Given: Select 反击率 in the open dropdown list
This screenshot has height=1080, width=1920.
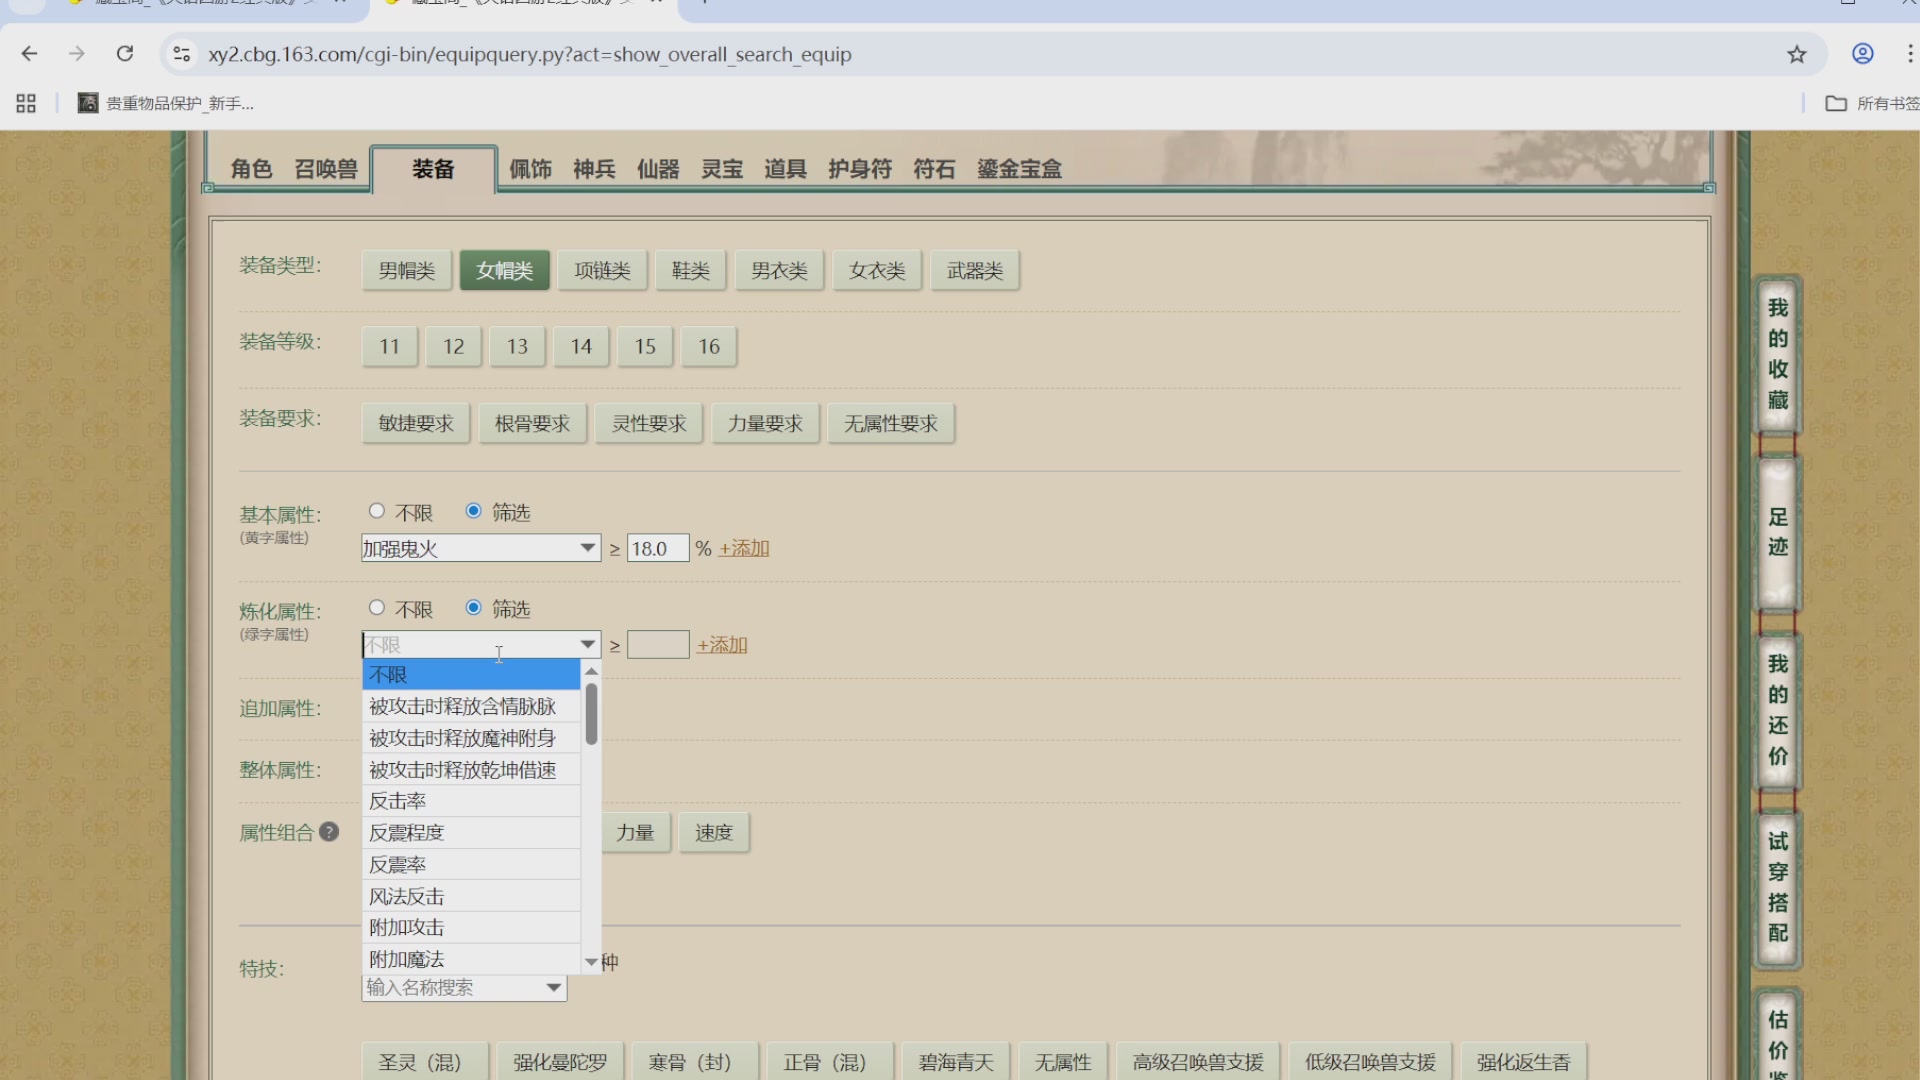Looking at the screenshot, I should 397,800.
